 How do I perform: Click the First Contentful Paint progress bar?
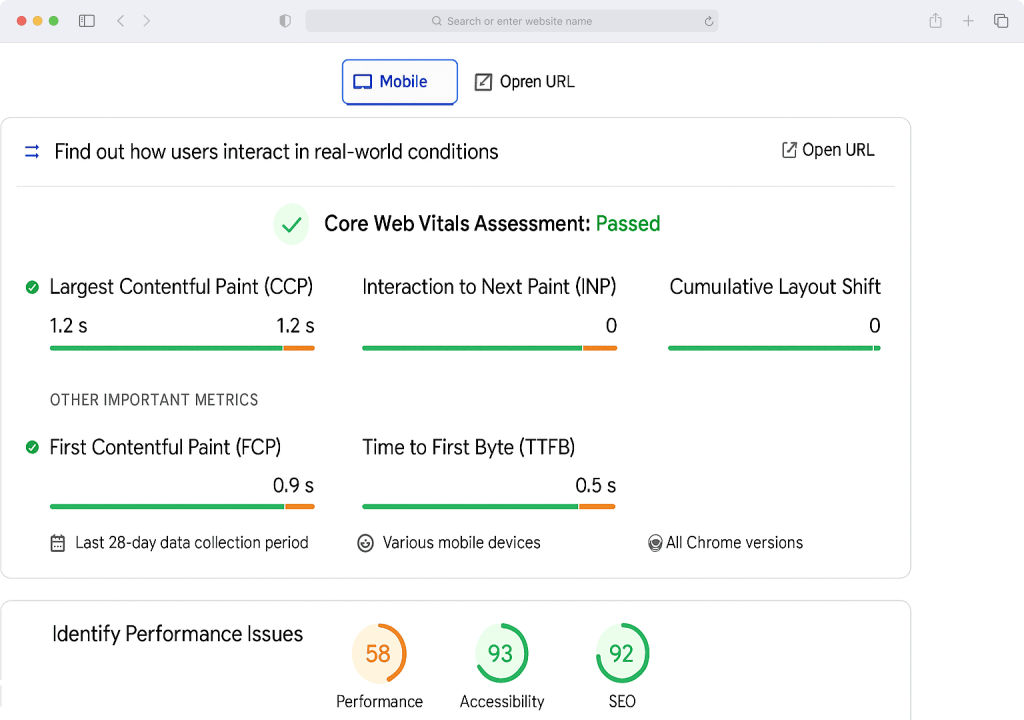[182, 506]
